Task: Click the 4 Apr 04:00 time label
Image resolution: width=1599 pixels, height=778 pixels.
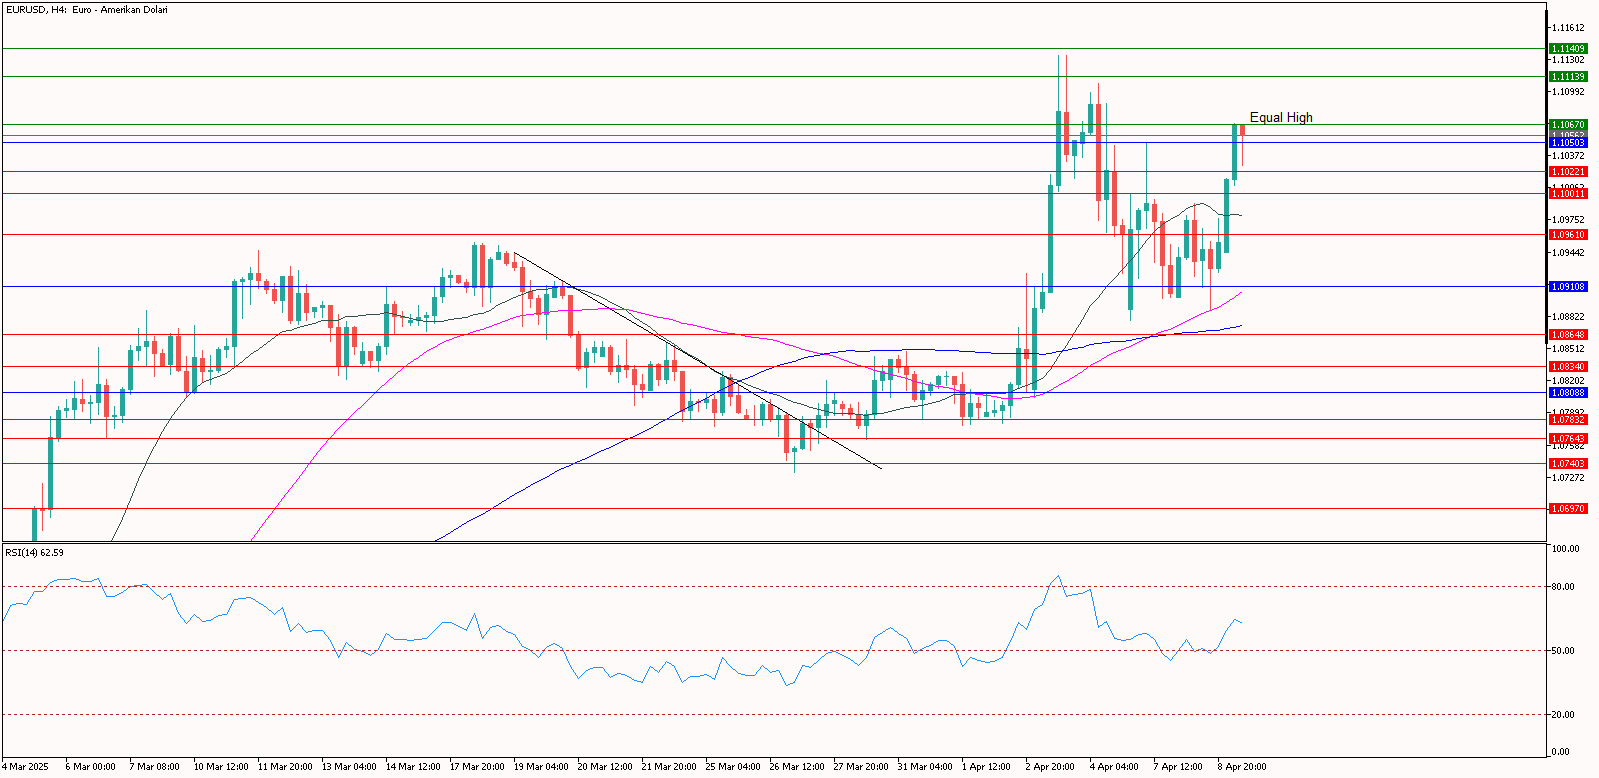Action: (x=1114, y=767)
